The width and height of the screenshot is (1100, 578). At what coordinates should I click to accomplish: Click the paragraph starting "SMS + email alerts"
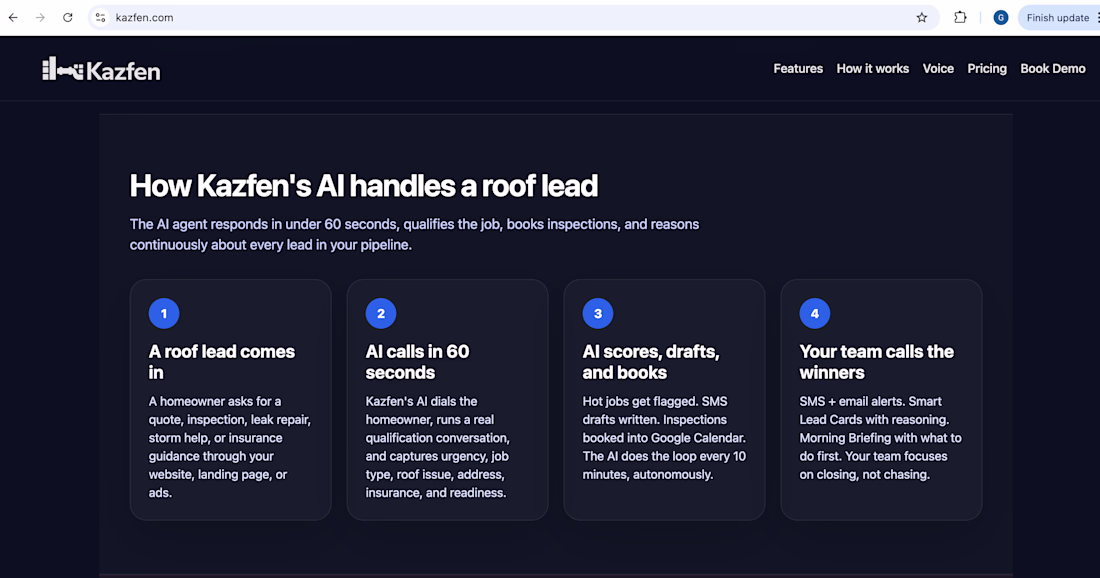pos(880,438)
